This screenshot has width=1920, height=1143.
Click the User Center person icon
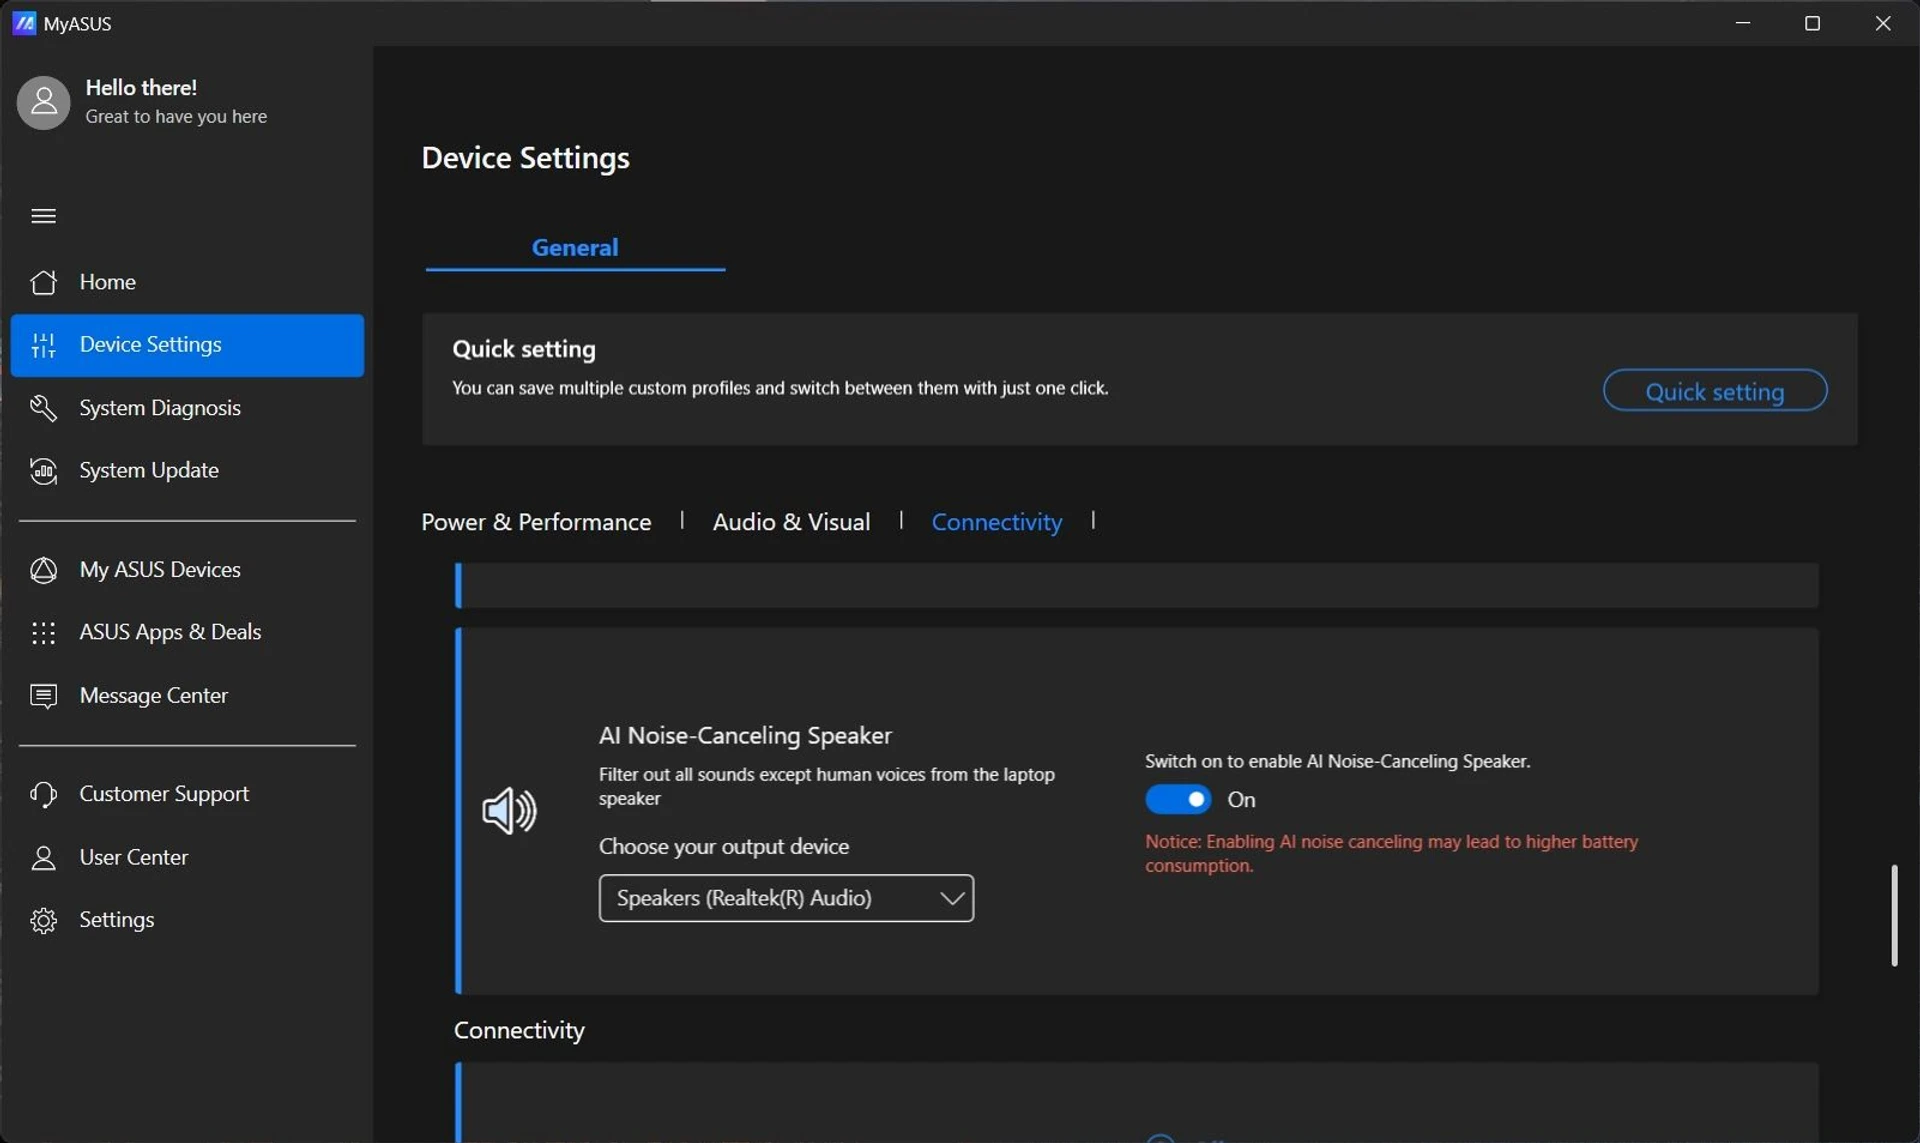[43, 858]
